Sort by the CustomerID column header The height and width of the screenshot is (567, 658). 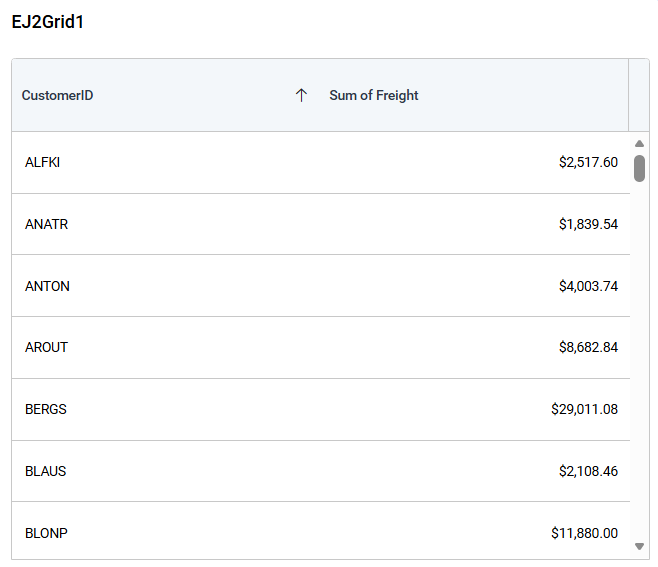click(58, 96)
